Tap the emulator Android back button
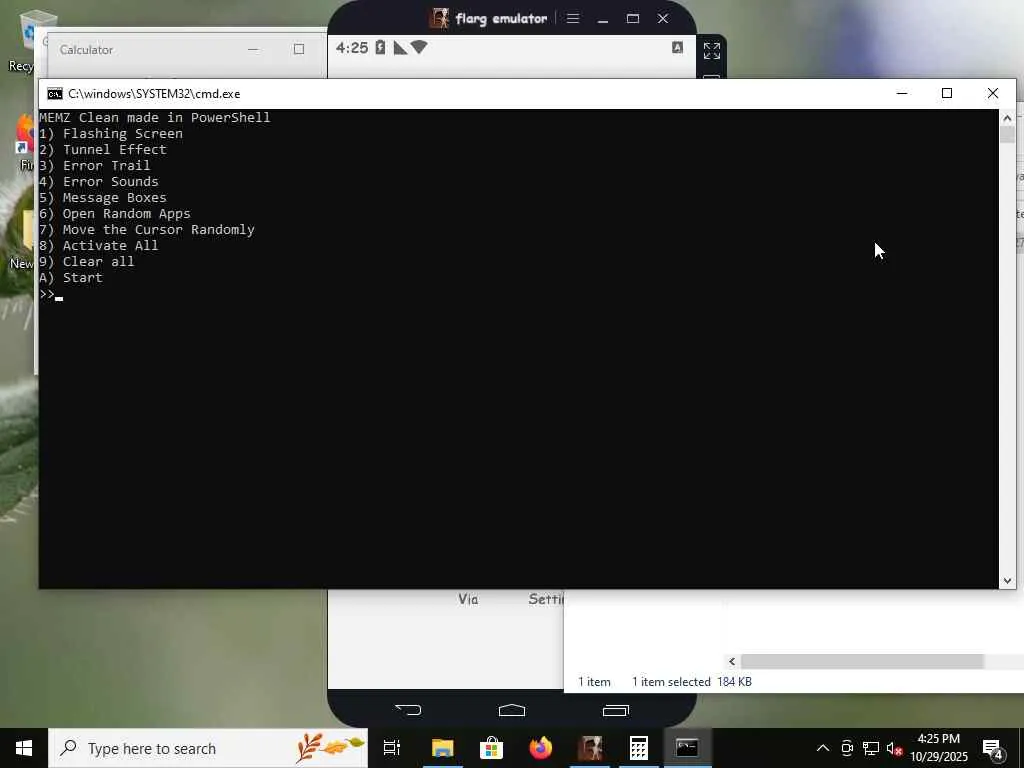 (409, 709)
